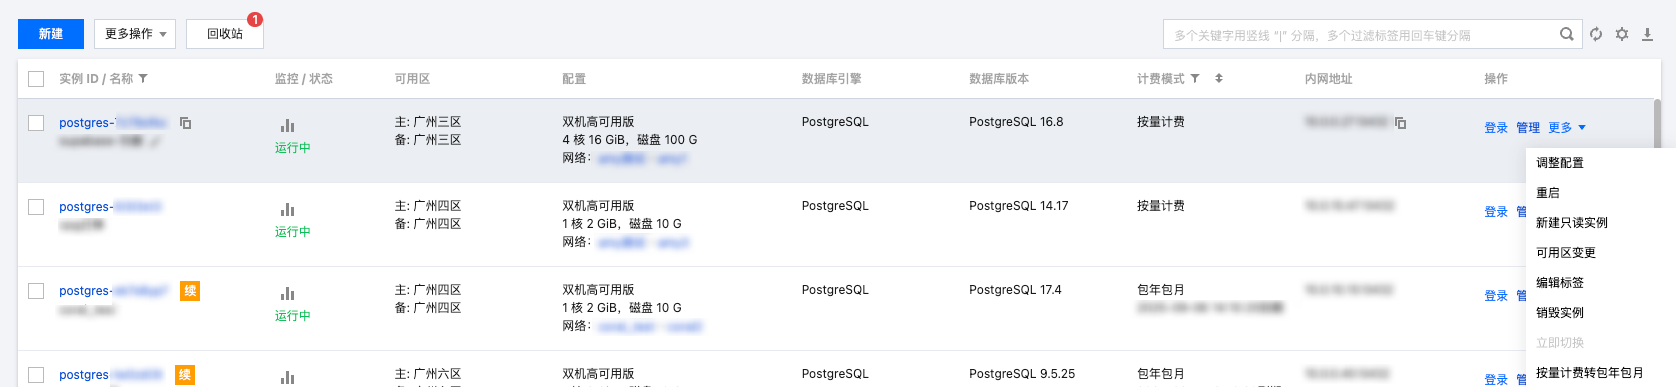Choose 可用区变更 menu entry
The image size is (1676, 387).
(x=1566, y=253)
